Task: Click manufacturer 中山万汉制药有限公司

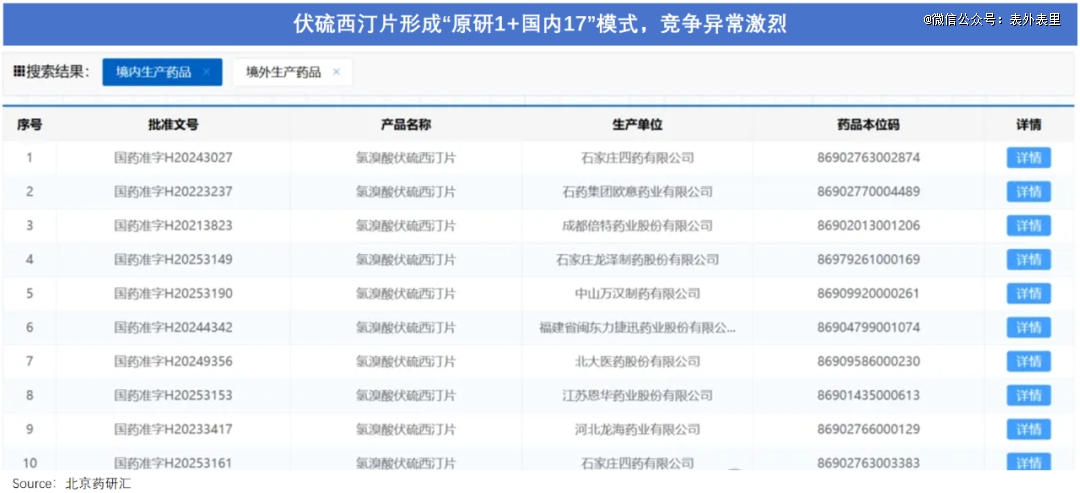Action: click(x=637, y=293)
